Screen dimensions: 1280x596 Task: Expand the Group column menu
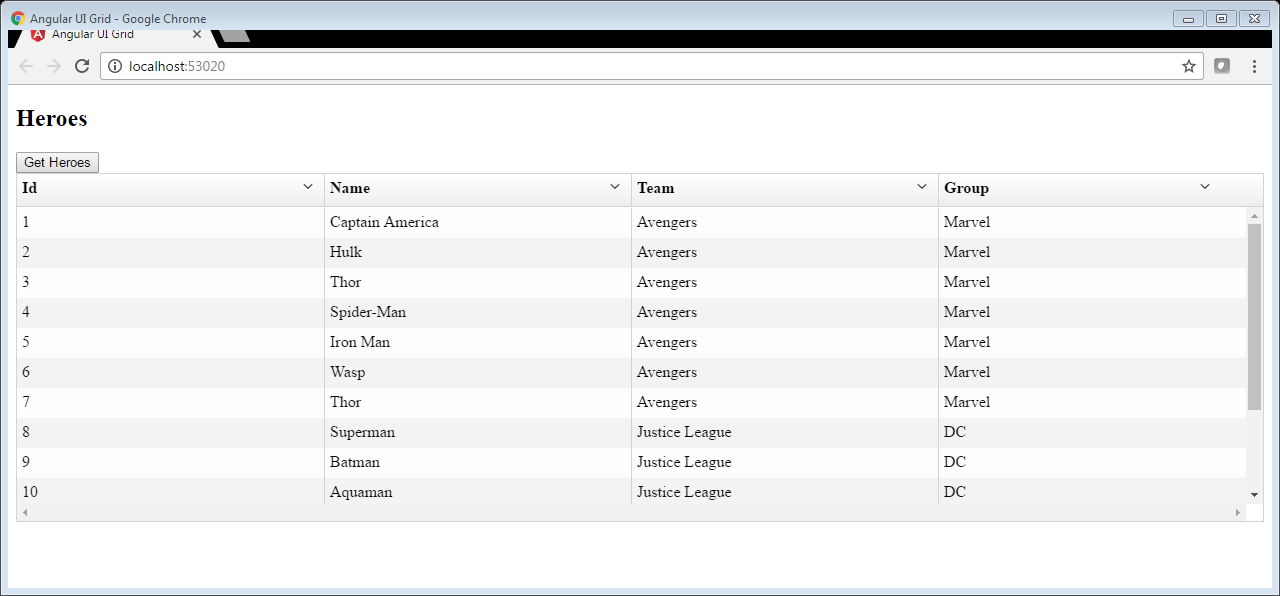pyautogui.click(x=1205, y=186)
